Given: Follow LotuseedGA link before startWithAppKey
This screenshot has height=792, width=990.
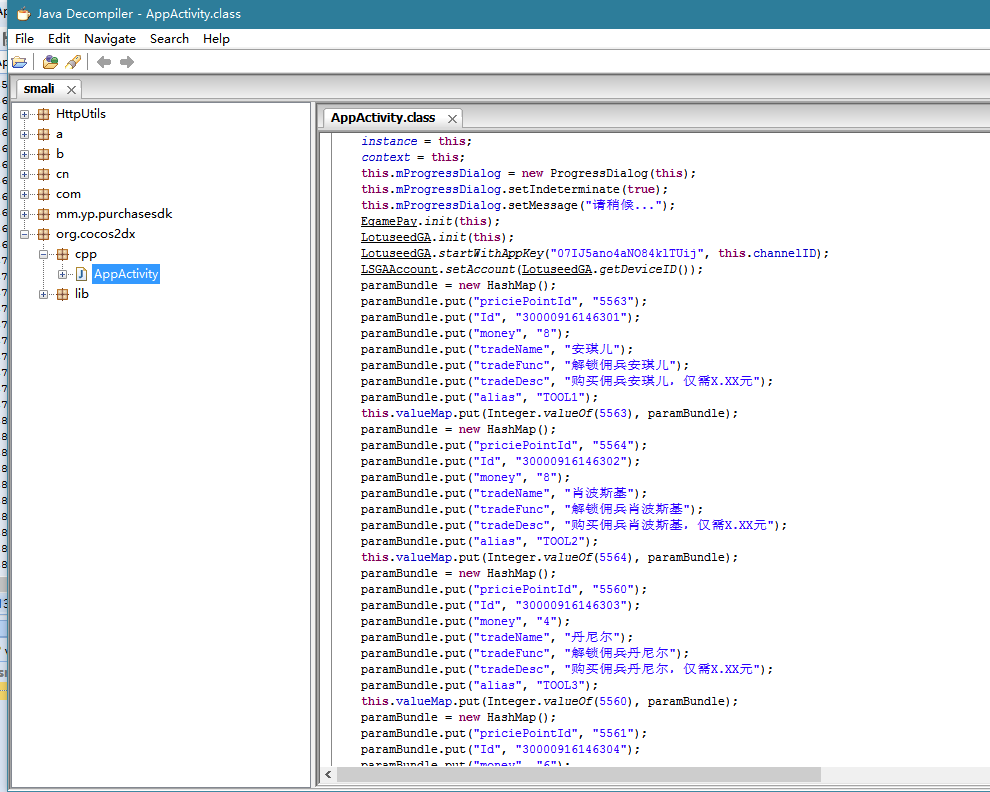Looking at the screenshot, I should coord(396,253).
